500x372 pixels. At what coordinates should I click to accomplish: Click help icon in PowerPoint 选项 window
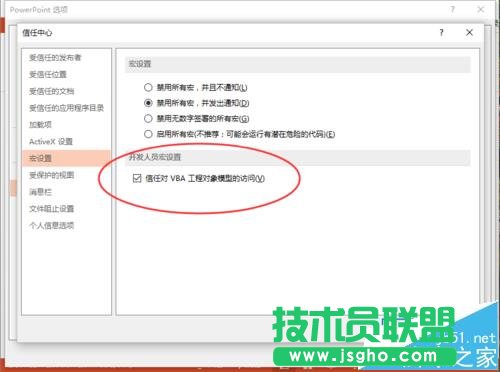click(452, 9)
